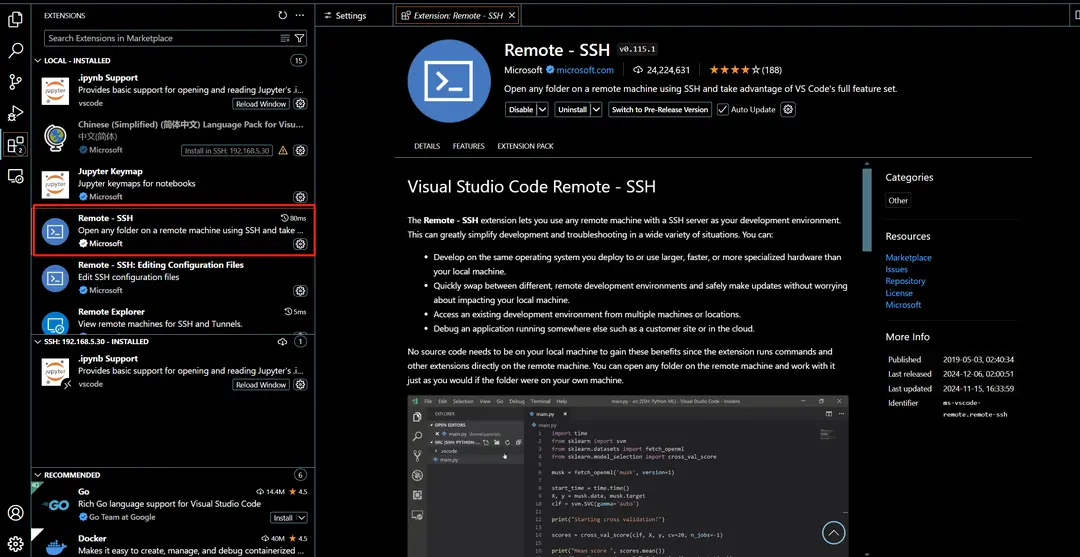The width and height of the screenshot is (1080, 557).
Task: Click Switch to Pre-Release Version button
Action: 660,109
